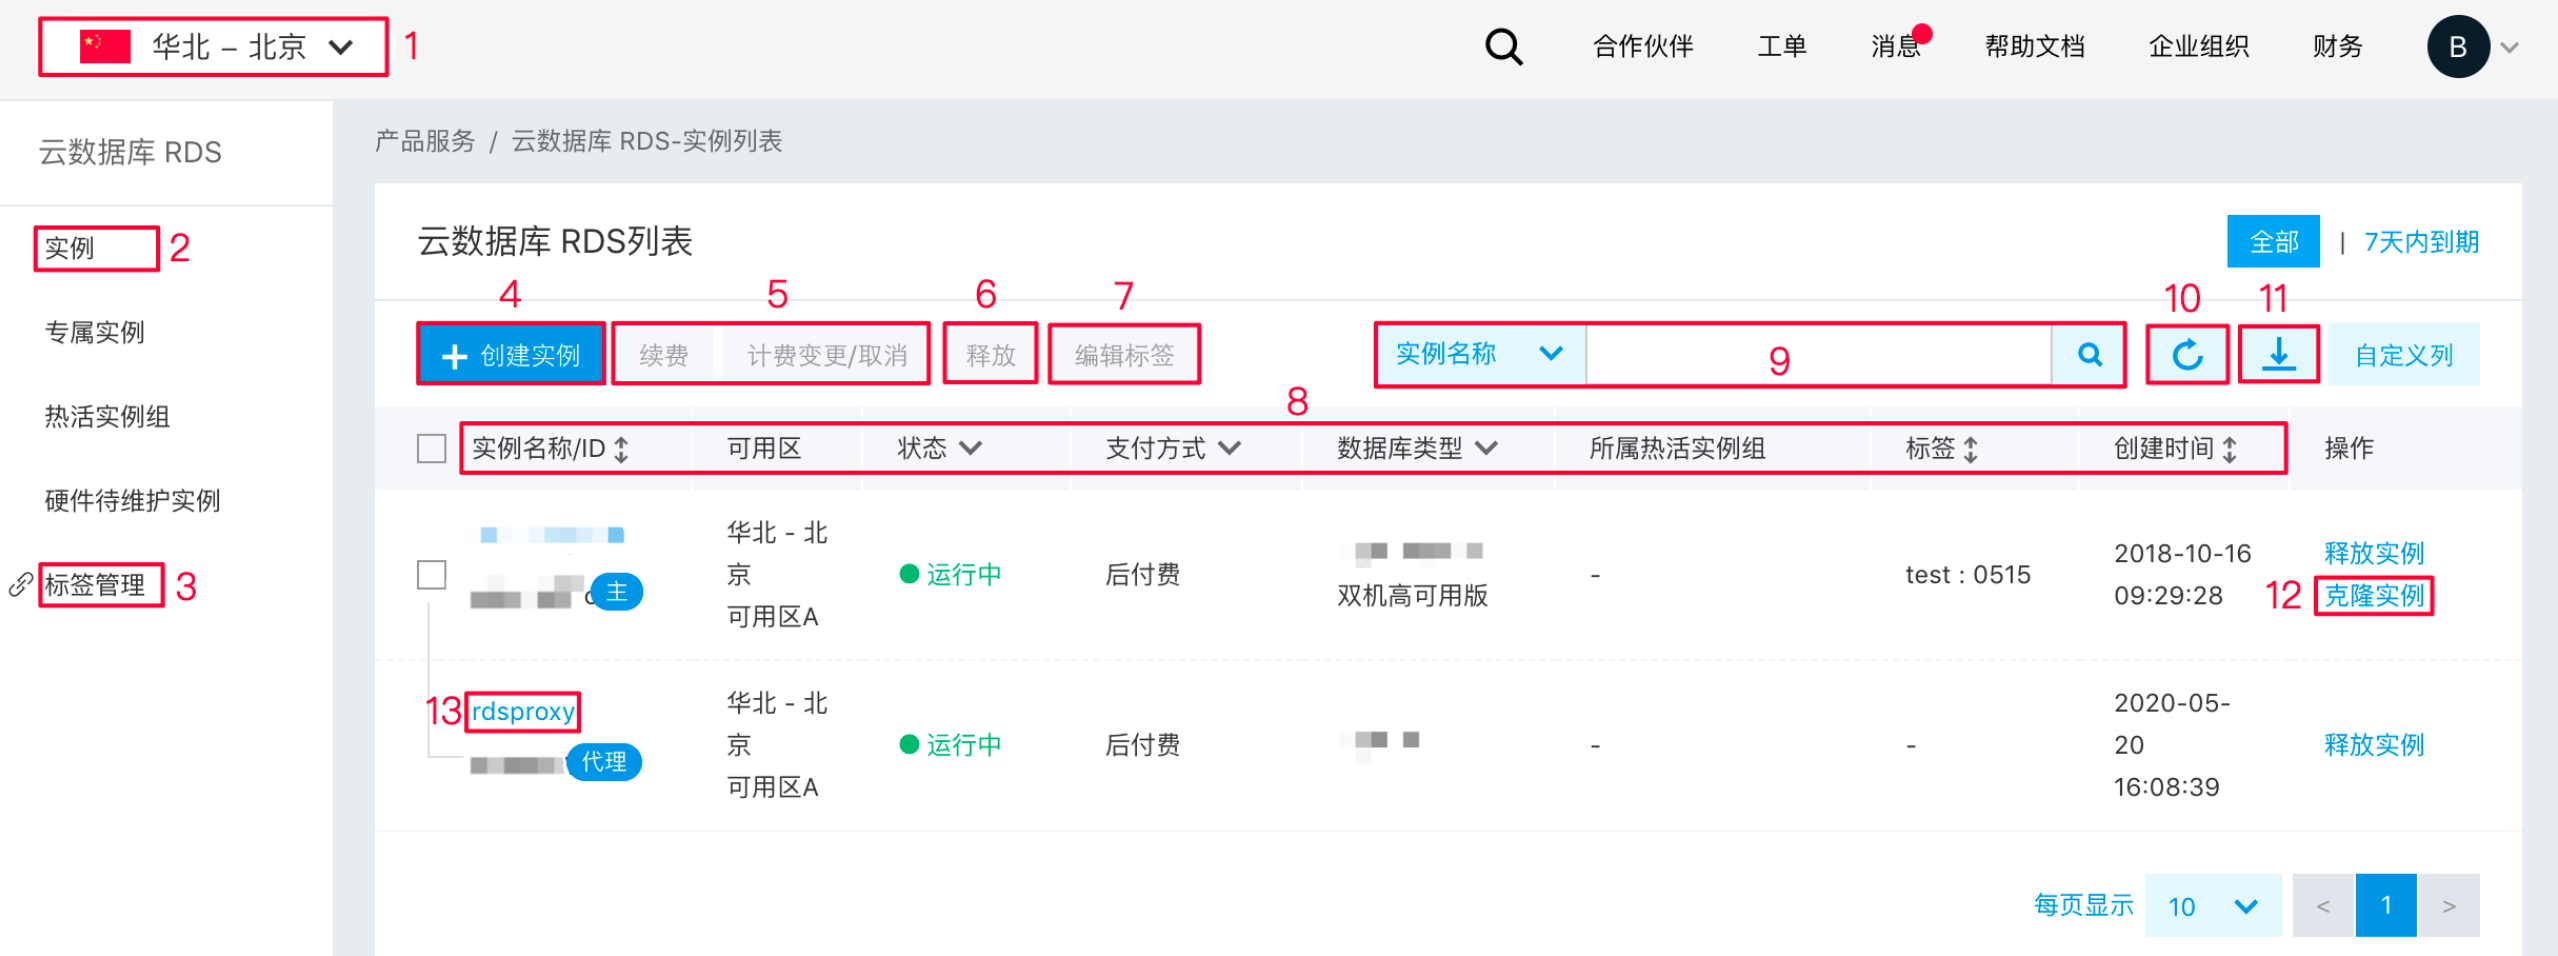Screen dimensions: 2558x956
Task: Click the 所属热活实例组 column header
Action: (x=1677, y=448)
